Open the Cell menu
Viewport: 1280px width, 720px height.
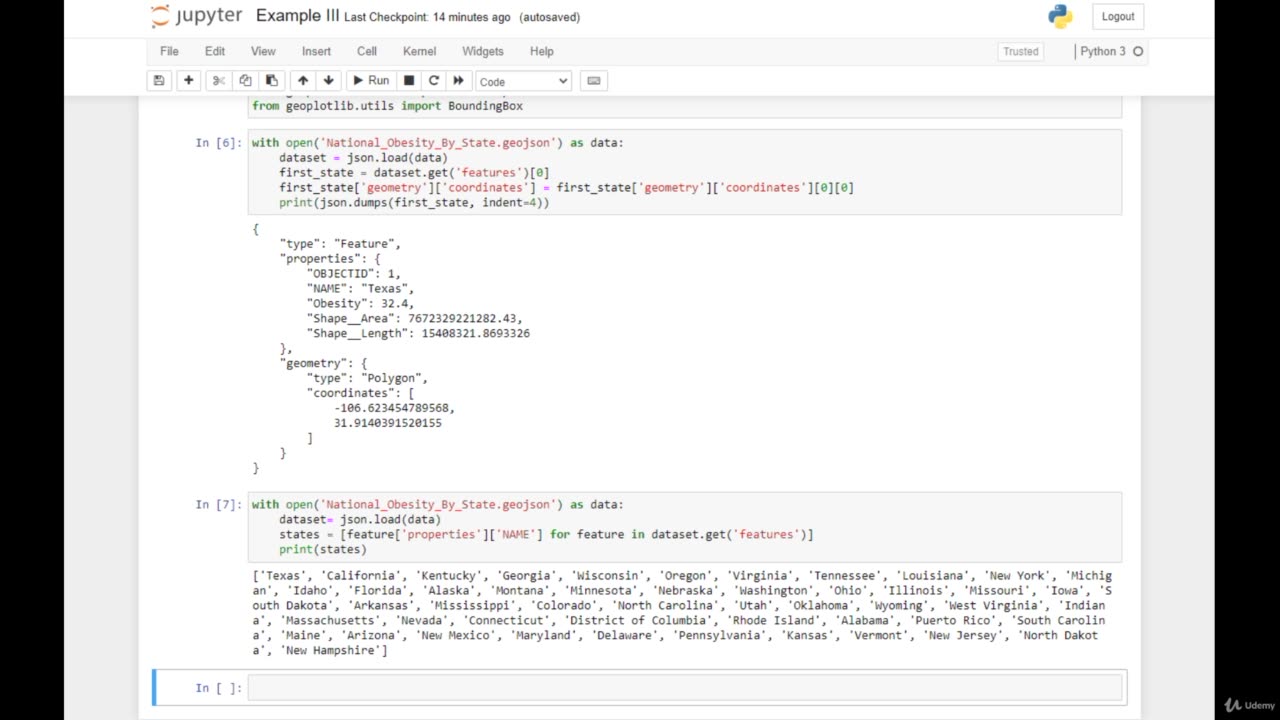click(367, 51)
